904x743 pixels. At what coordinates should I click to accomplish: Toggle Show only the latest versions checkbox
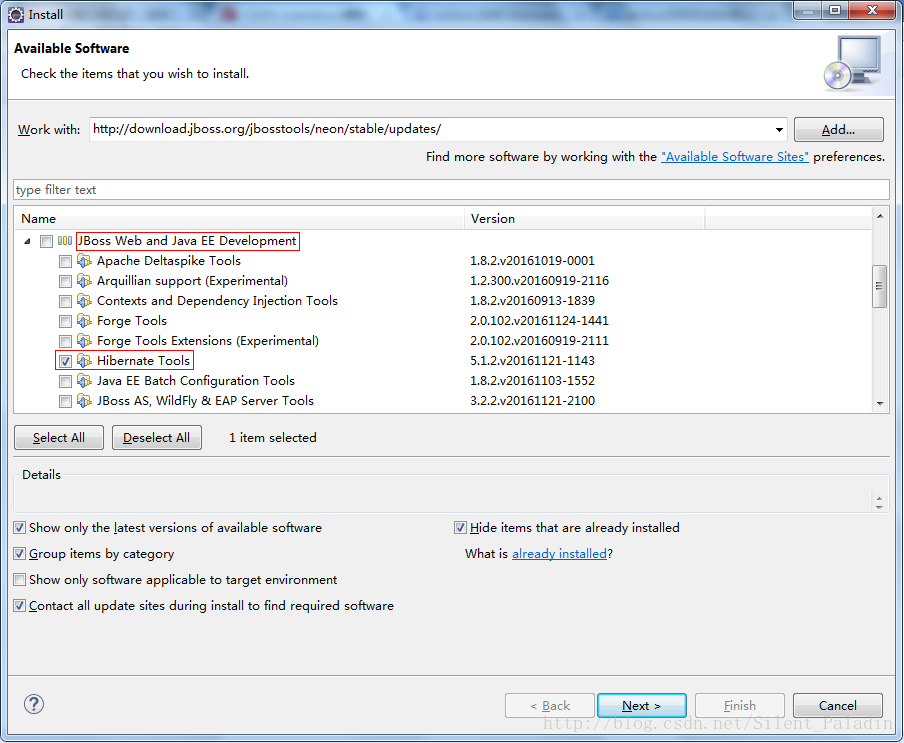(20, 527)
